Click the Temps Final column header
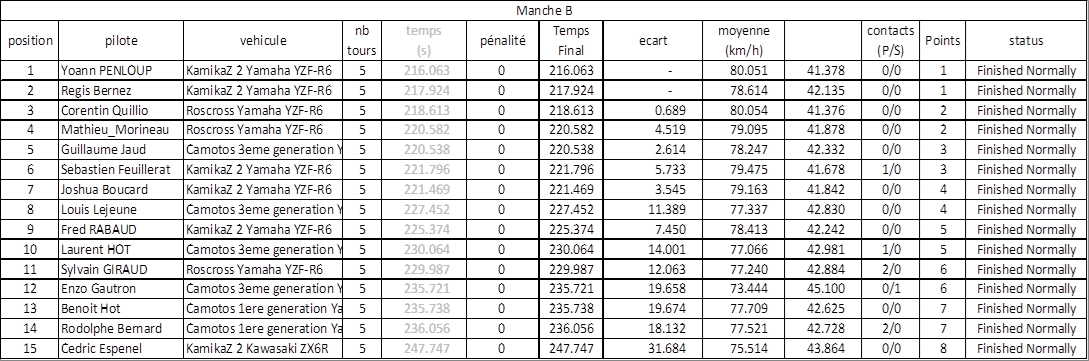This screenshot has height=361, width=1089. (573, 40)
